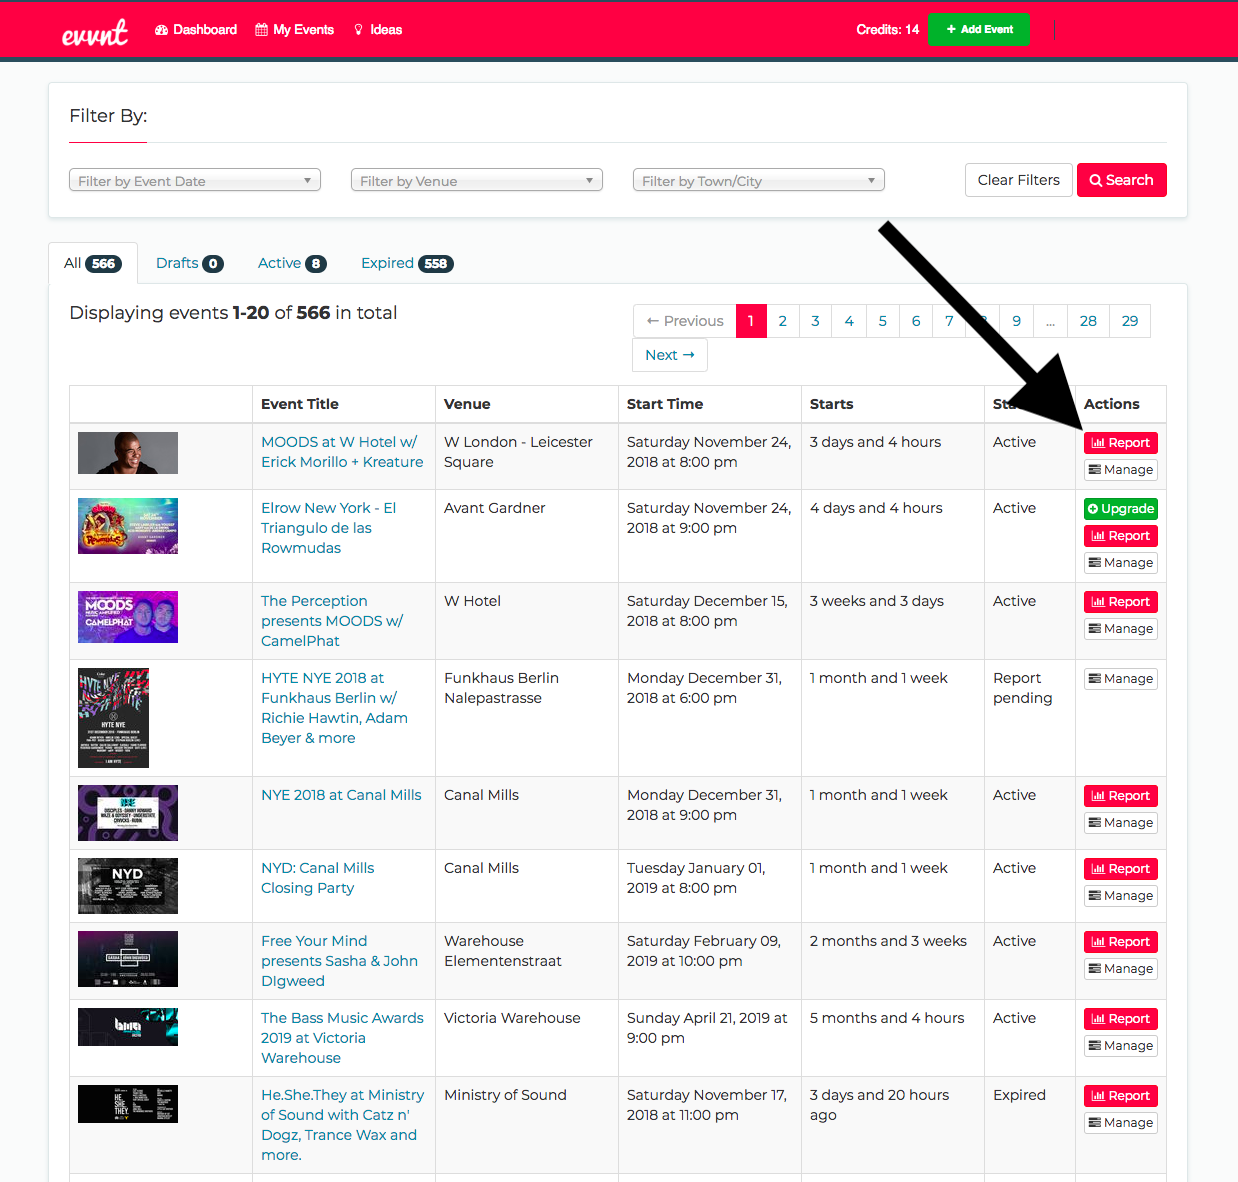1238x1182 pixels.
Task: Manage NYD Canal Mills Closing Party event
Action: pyautogui.click(x=1121, y=896)
